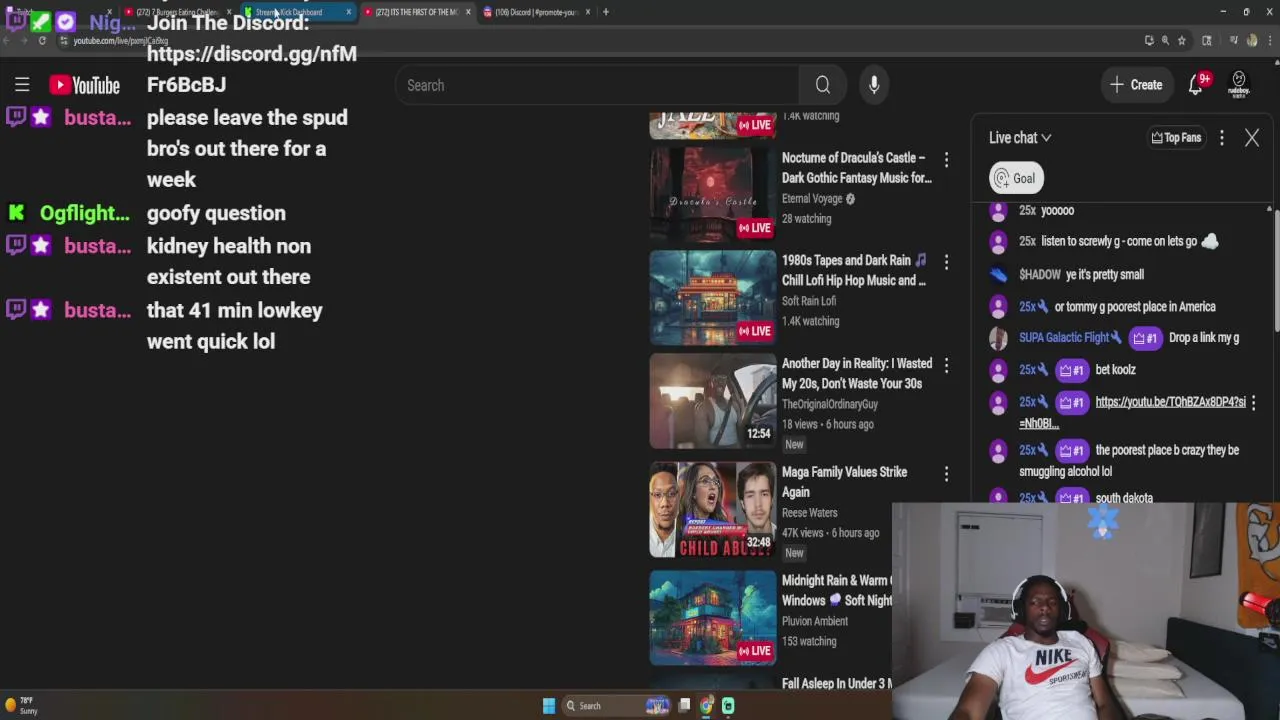
Task: Click the install app icon in address bar
Action: [1148, 41]
